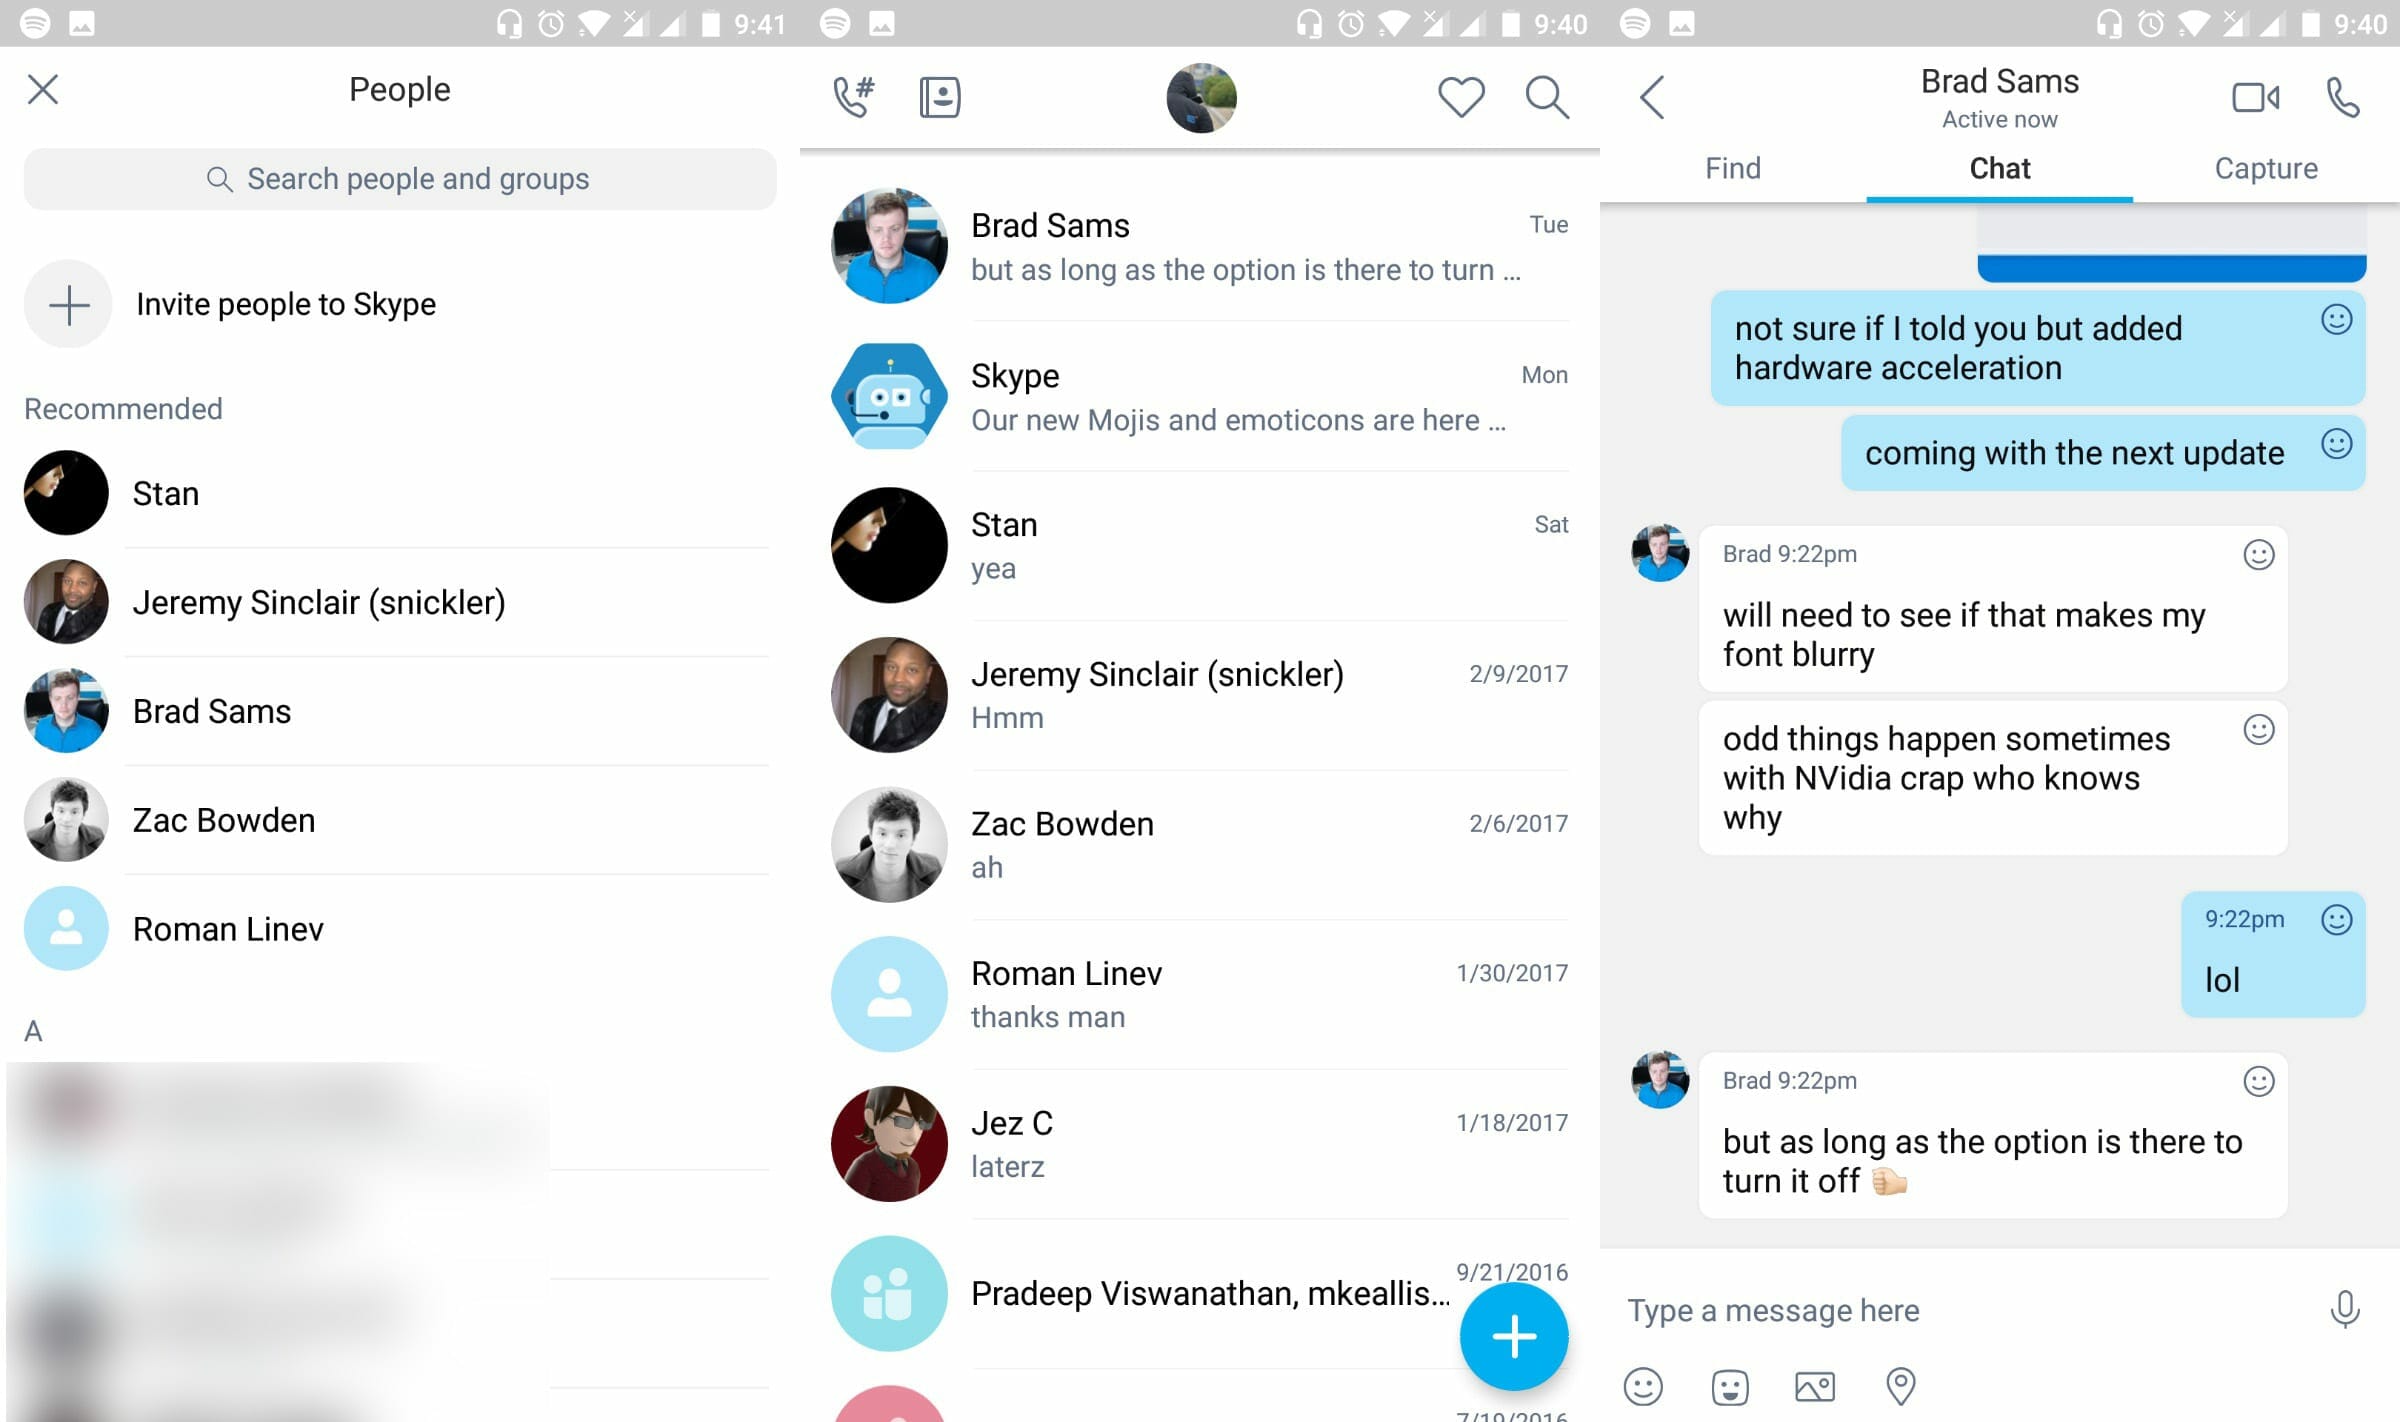Expand recommended contacts list section
2400x1422 pixels.
click(x=124, y=408)
